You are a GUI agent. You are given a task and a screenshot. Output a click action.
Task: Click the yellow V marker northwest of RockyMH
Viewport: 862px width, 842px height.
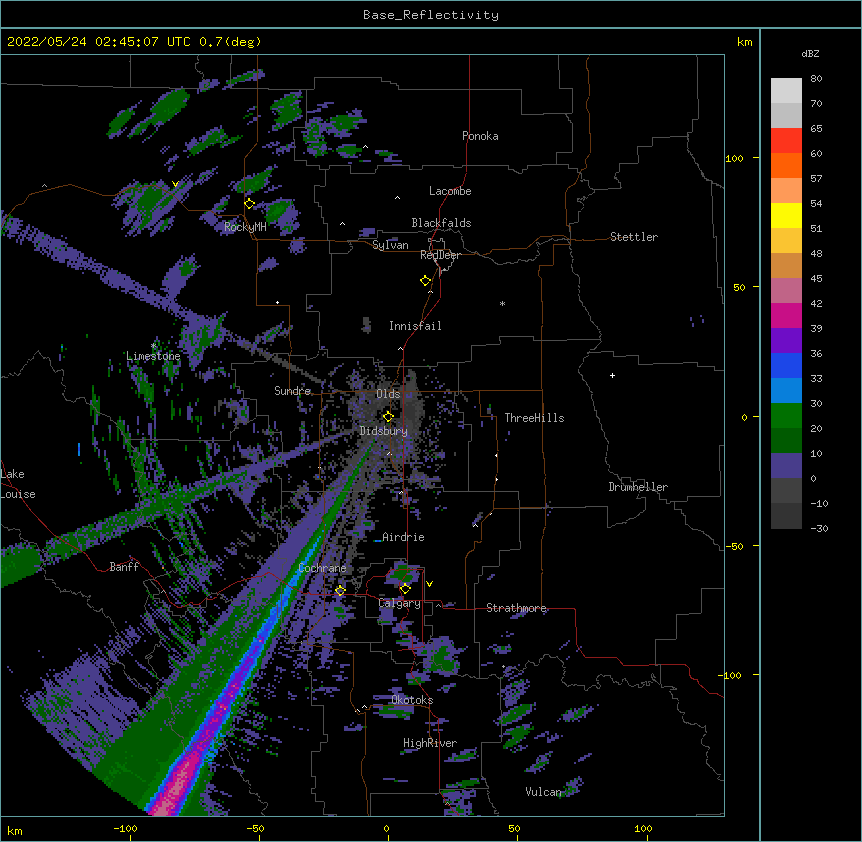pos(175,184)
